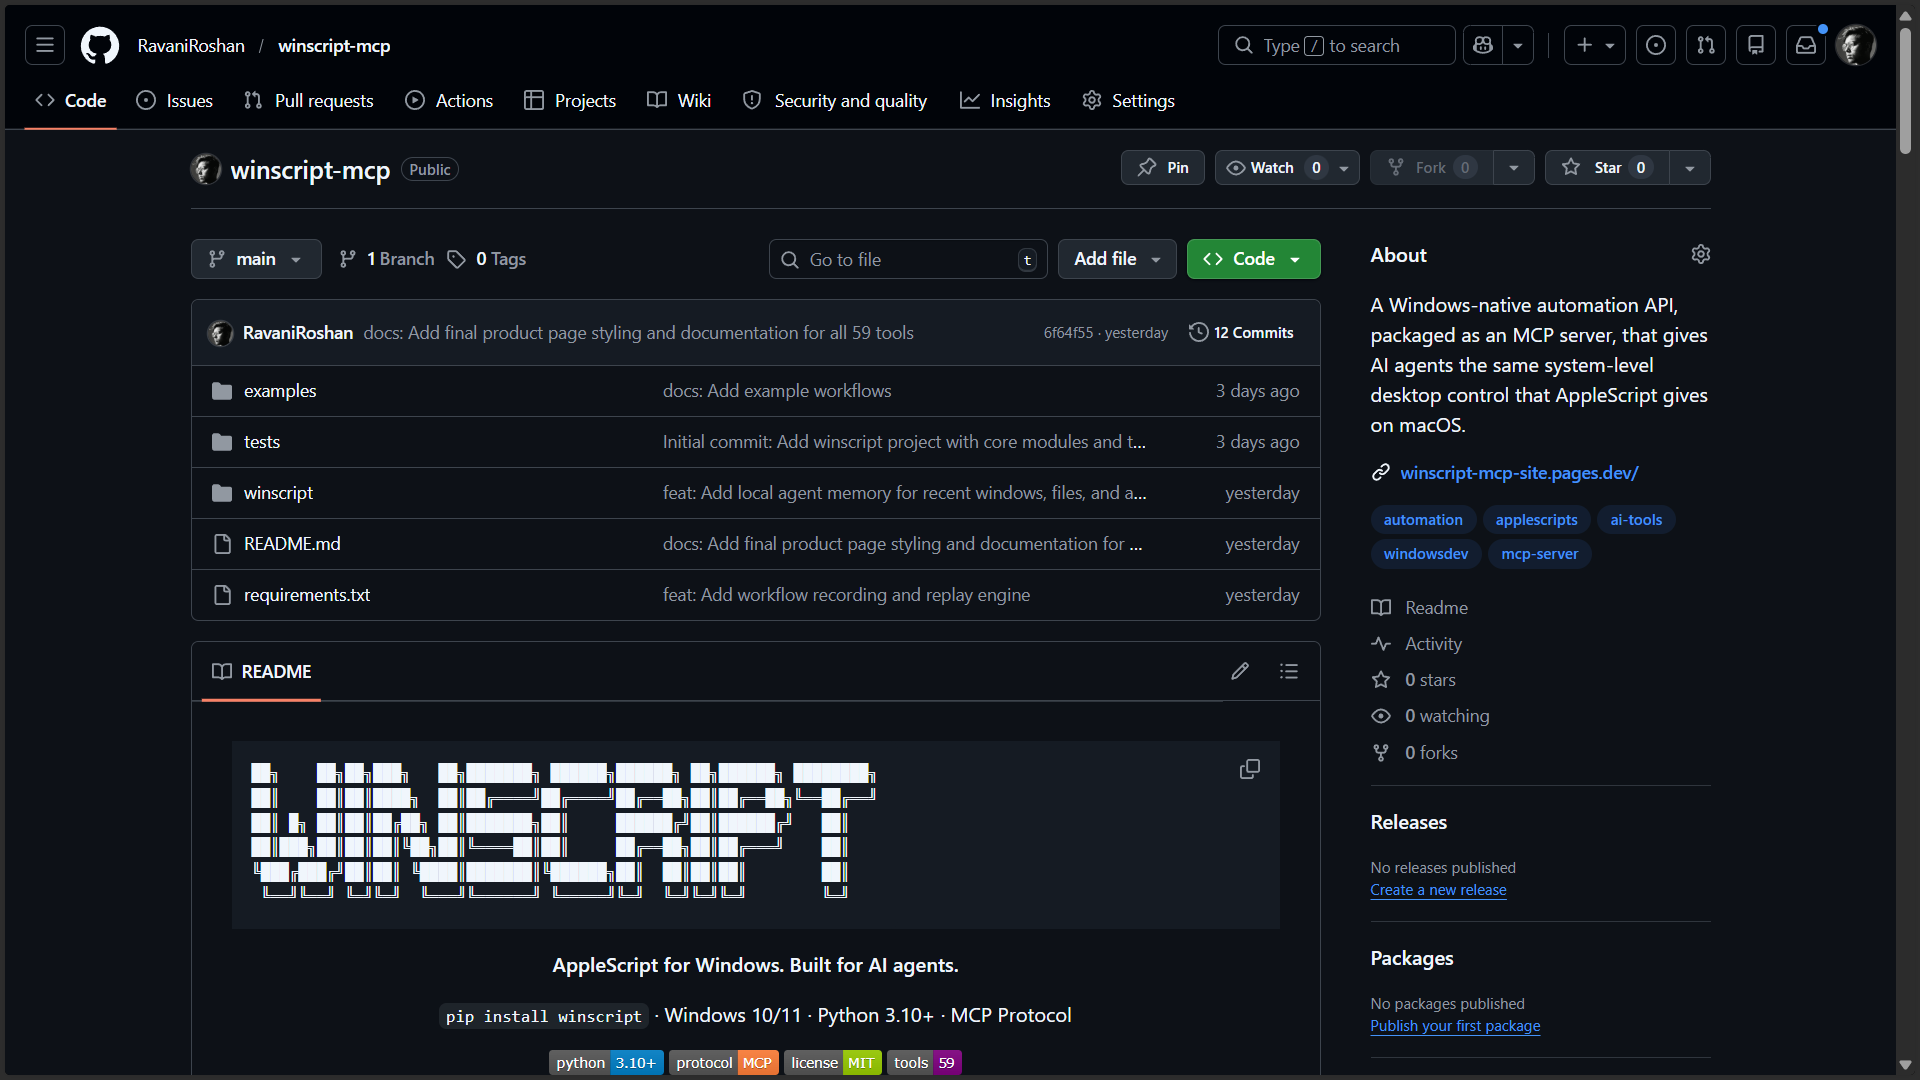The image size is (1920, 1080).
Task: Pin the repository to profile
Action: [1163, 168]
